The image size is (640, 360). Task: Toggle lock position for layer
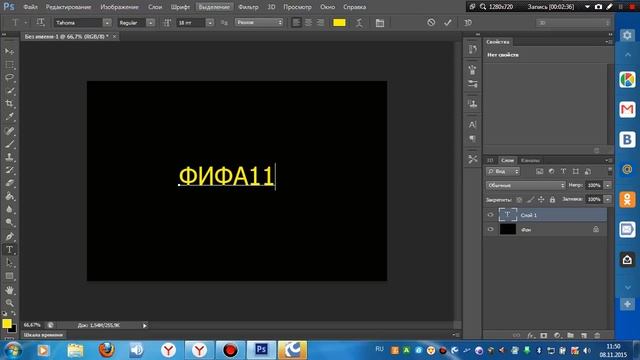[x=541, y=200]
